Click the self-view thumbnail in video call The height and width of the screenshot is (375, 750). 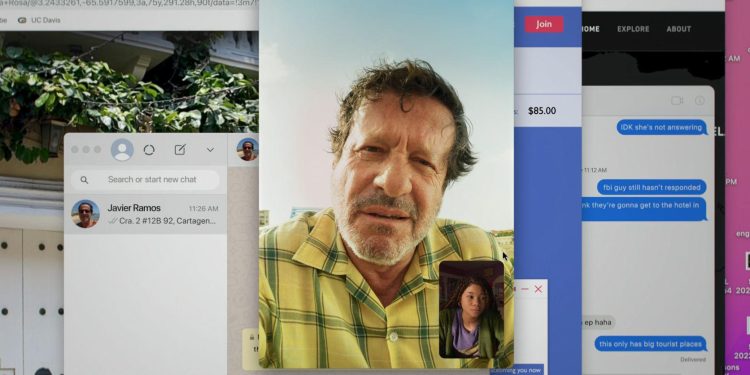click(x=471, y=309)
